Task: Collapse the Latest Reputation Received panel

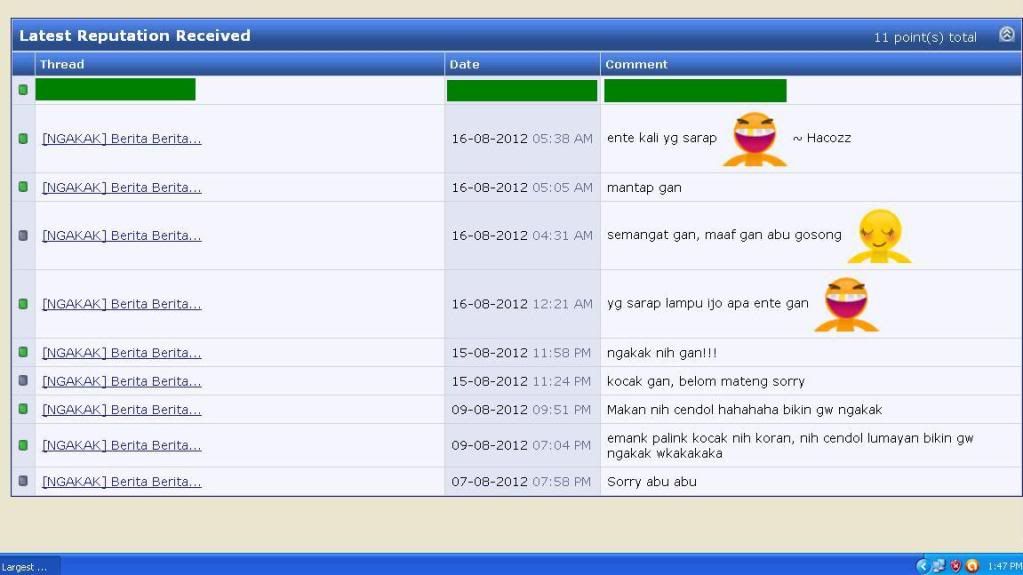Action: 1006,35
